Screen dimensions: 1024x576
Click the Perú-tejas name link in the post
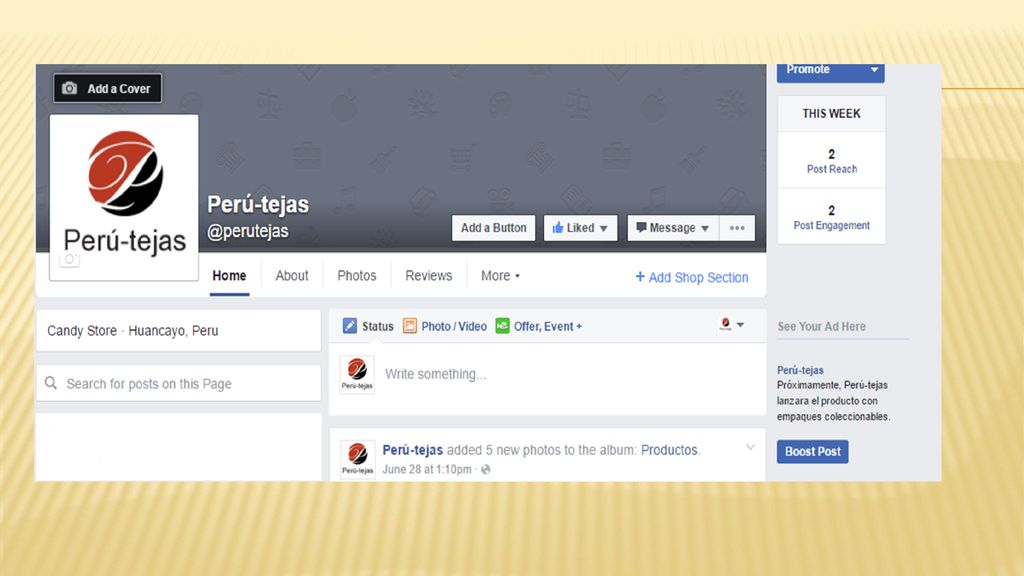[413, 450]
